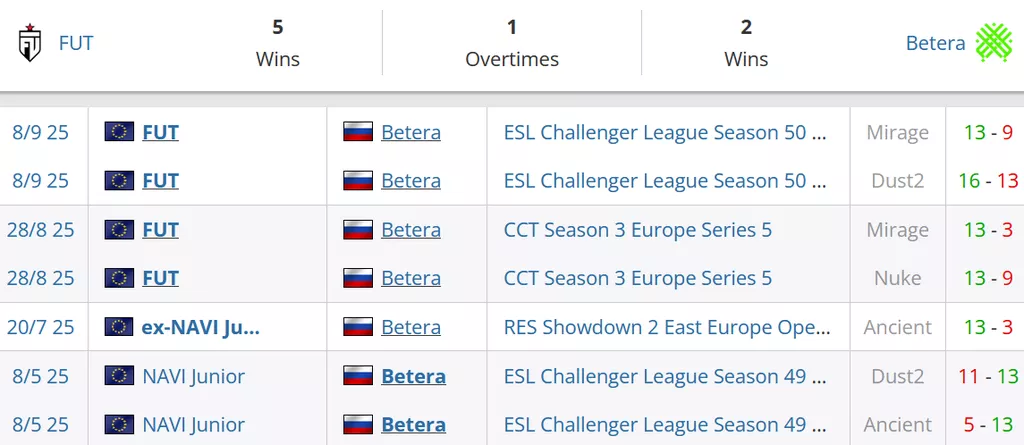Click bold Betera in 11-13 Dust2 row
This screenshot has width=1024, height=445.
coord(413,376)
